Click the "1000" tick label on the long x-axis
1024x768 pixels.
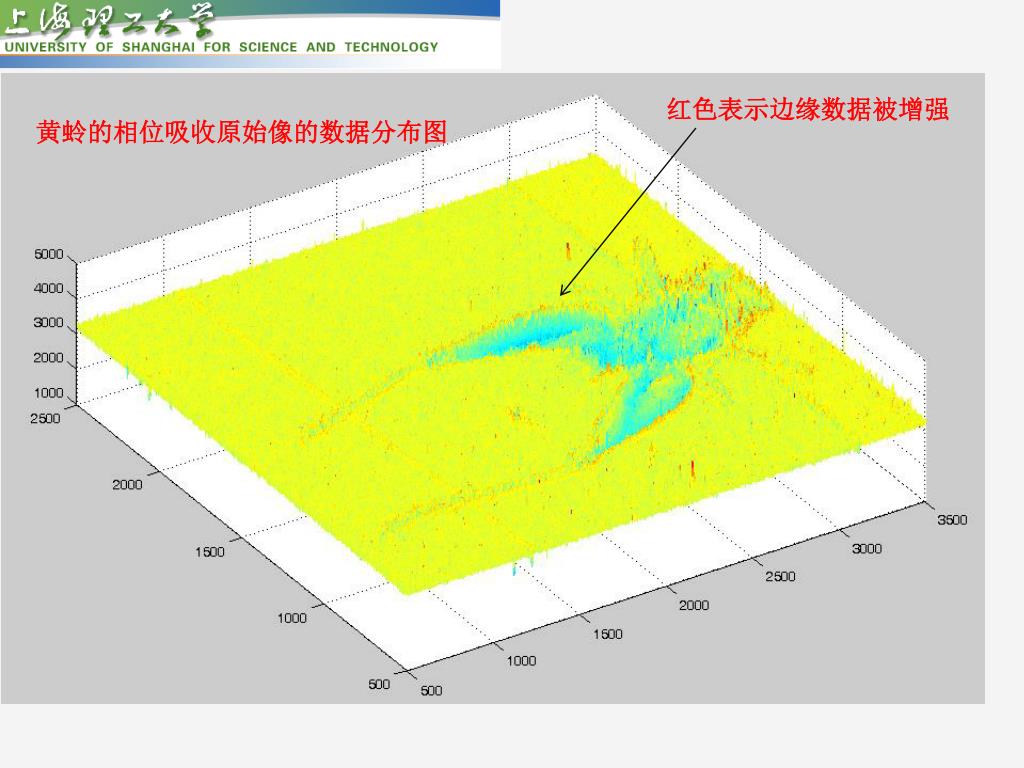click(521, 661)
